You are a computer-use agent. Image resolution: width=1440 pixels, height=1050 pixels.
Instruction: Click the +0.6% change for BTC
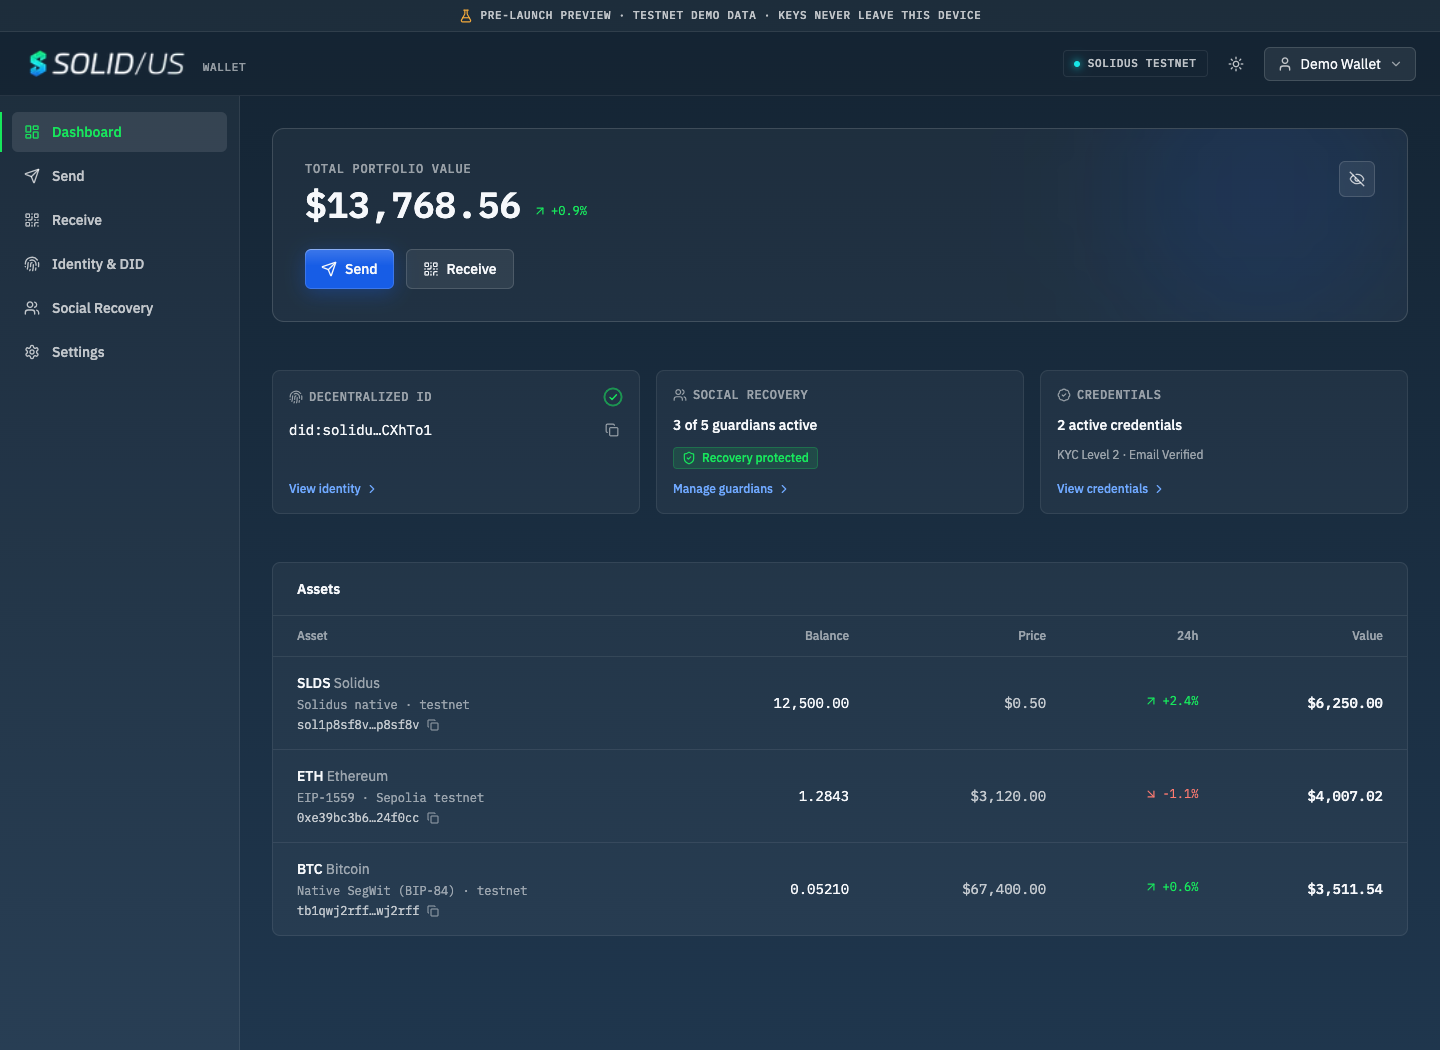coord(1172,887)
